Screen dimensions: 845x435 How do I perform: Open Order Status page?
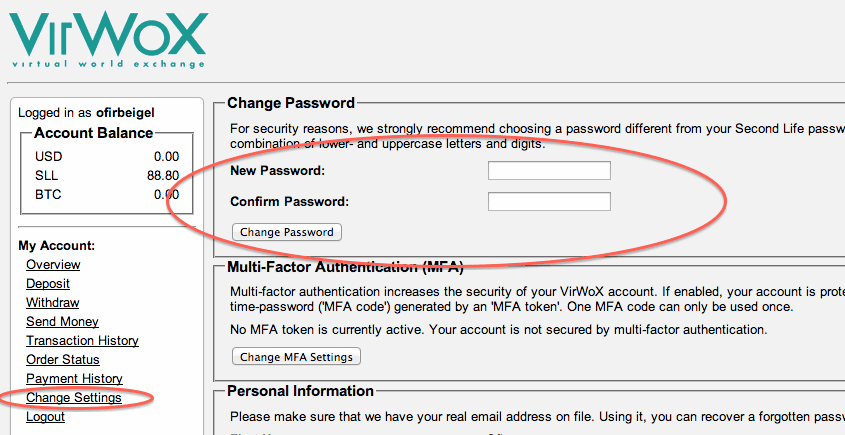62,360
